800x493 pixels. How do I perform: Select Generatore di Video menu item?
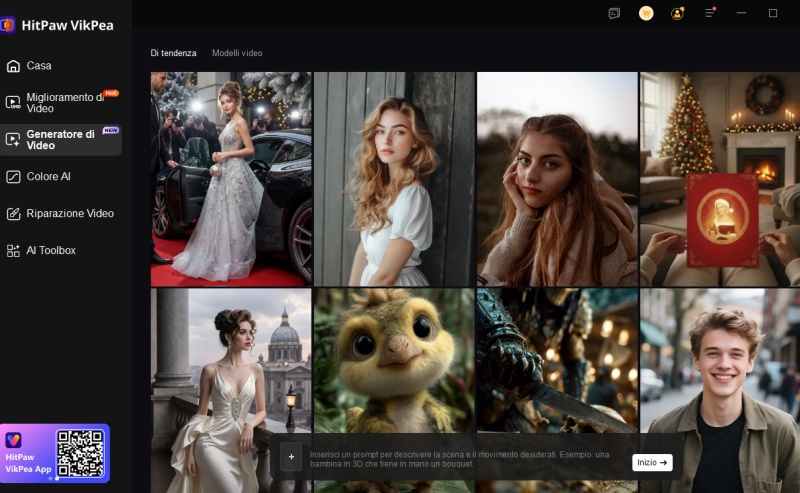pyautogui.click(x=61, y=140)
